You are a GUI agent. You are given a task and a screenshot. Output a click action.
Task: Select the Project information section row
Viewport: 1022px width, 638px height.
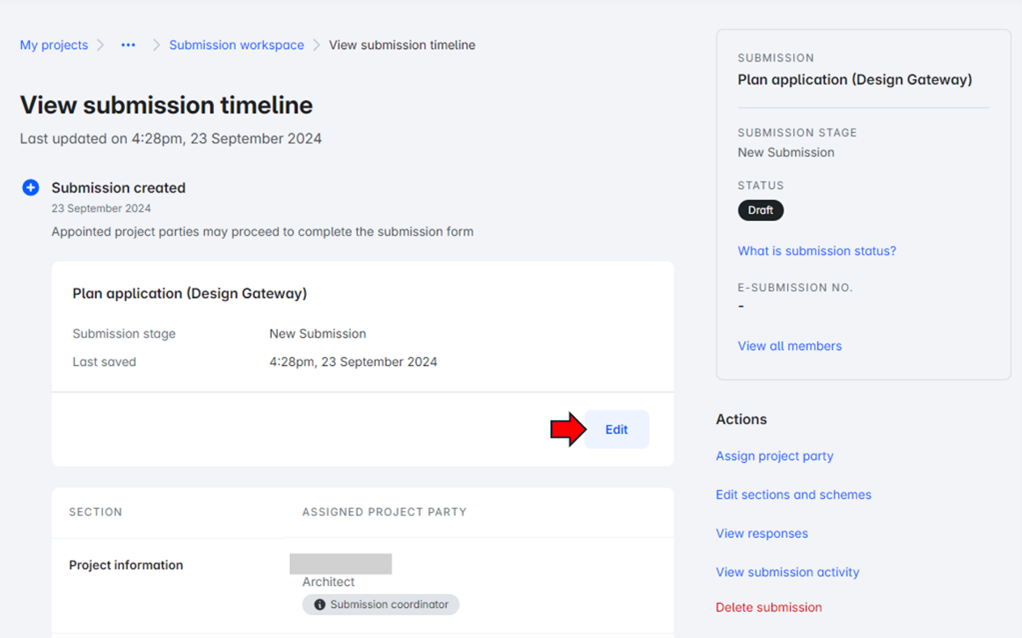coord(126,565)
